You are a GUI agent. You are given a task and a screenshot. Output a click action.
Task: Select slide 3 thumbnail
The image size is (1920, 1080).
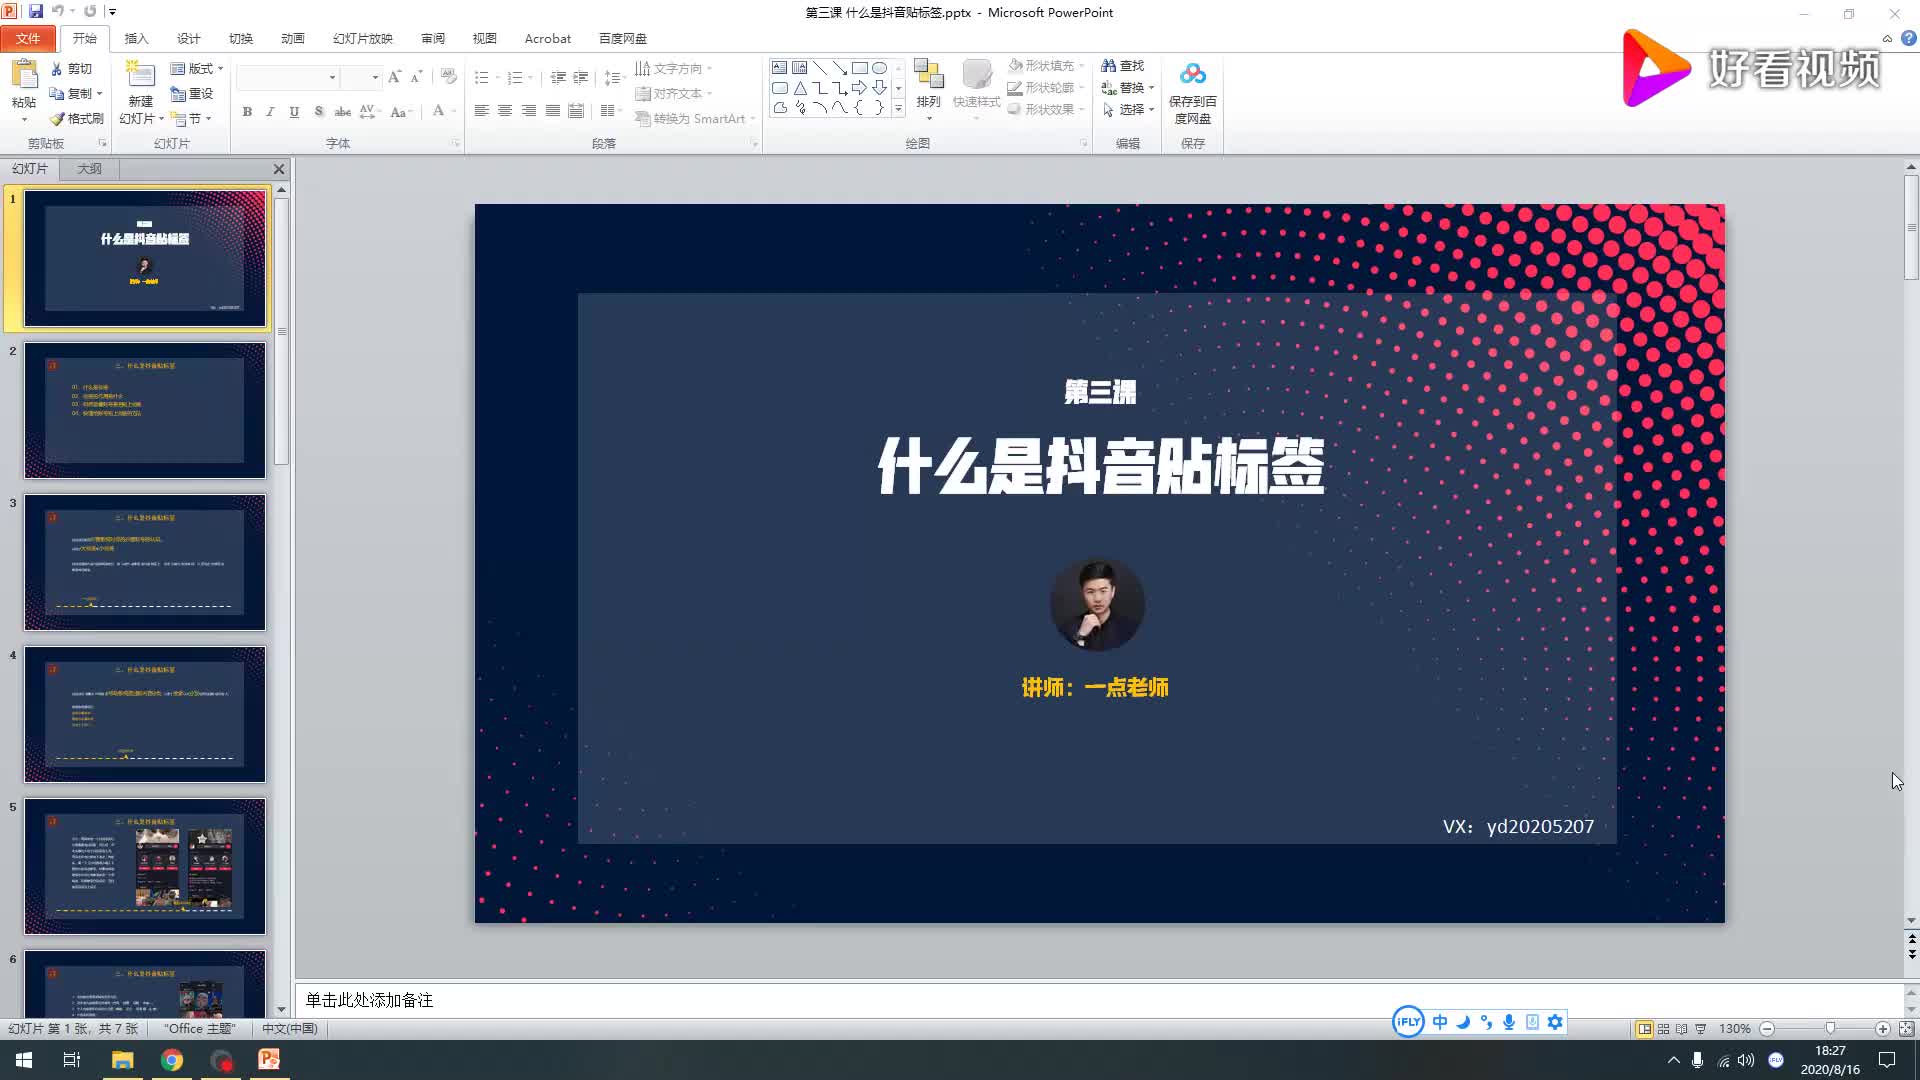tap(145, 562)
